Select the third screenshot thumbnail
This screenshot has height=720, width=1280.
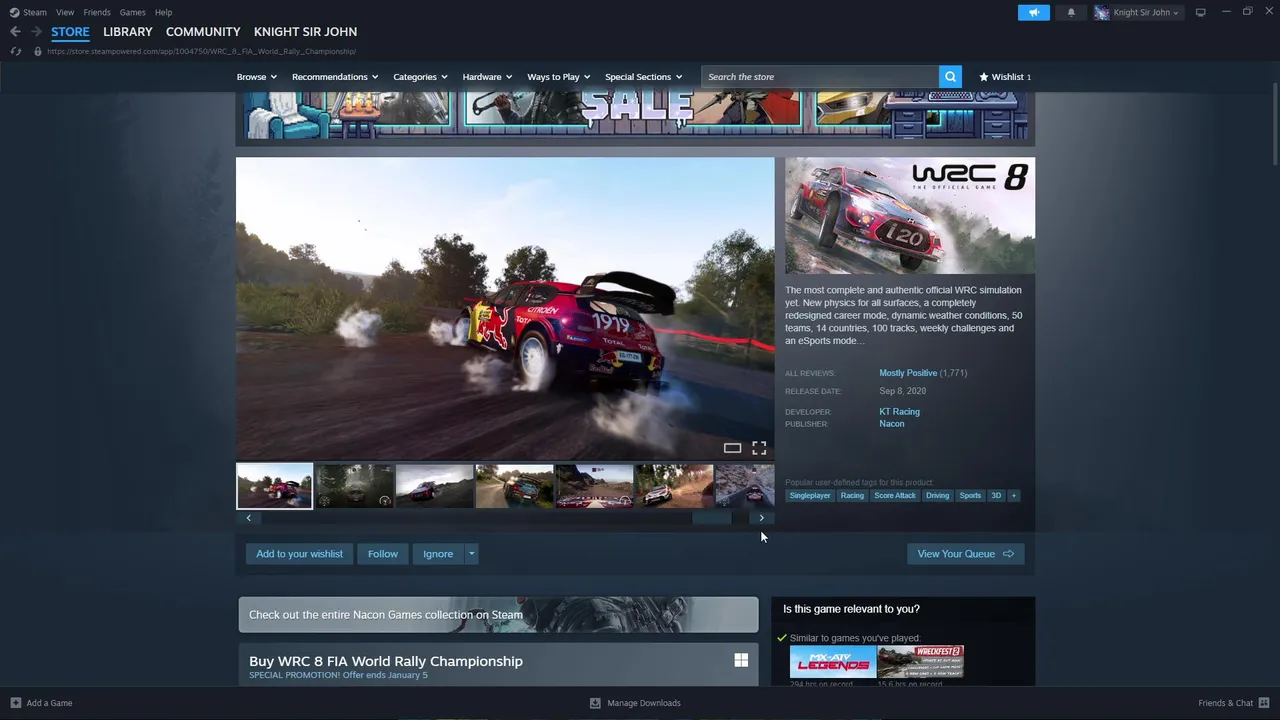[x=434, y=486]
